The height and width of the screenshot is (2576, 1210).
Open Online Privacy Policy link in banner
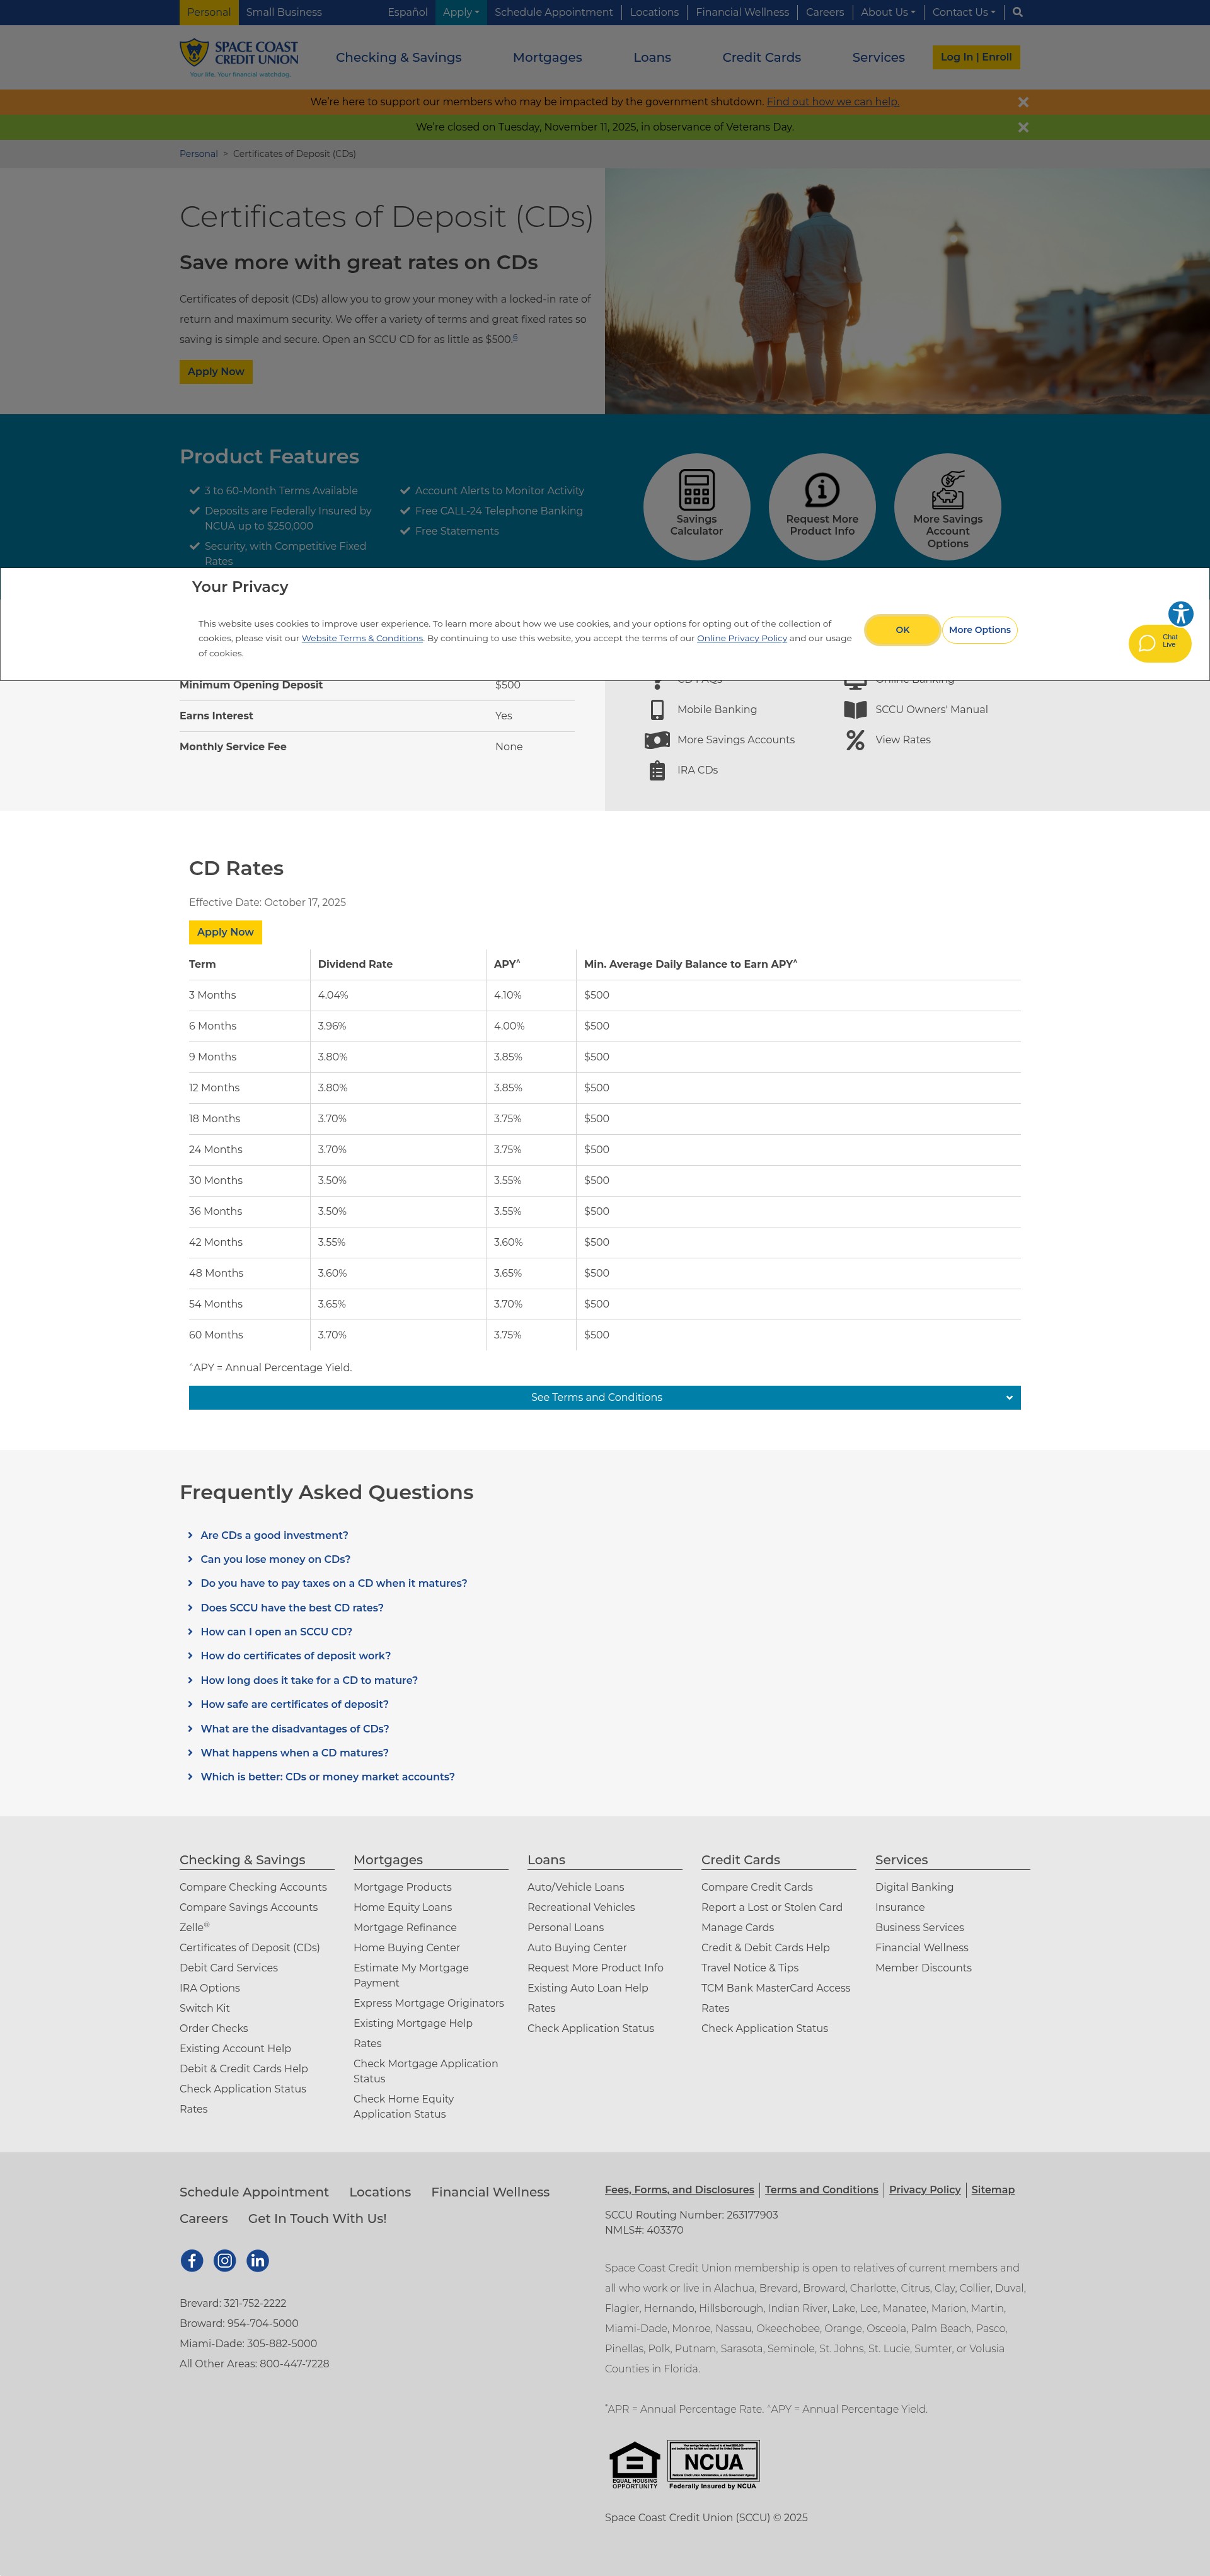742,638
